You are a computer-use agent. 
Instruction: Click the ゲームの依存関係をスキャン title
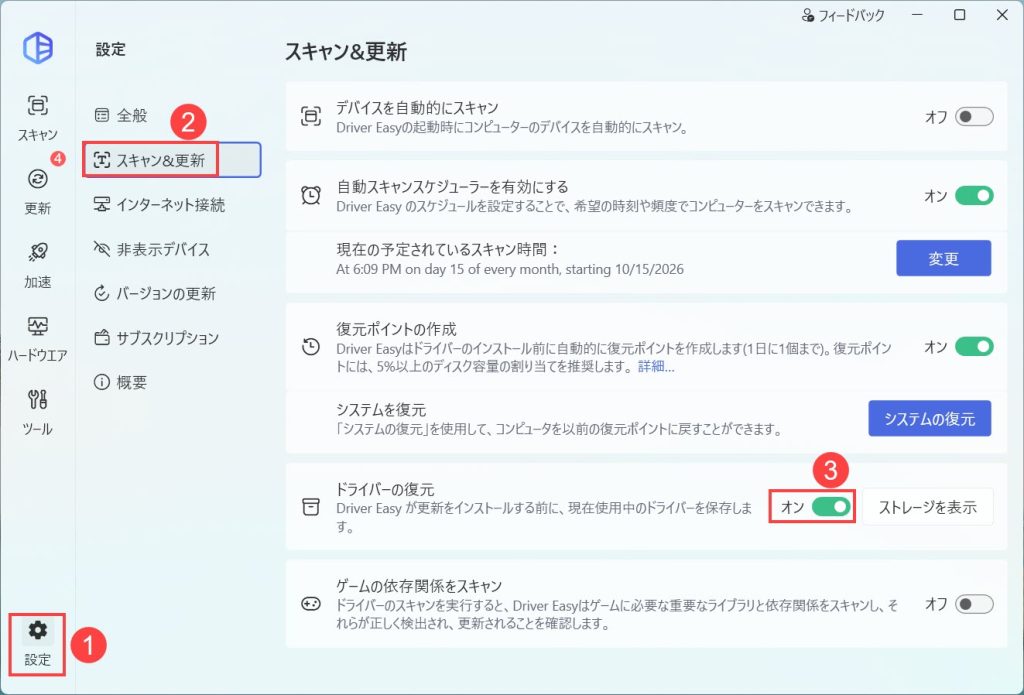point(419,585)
